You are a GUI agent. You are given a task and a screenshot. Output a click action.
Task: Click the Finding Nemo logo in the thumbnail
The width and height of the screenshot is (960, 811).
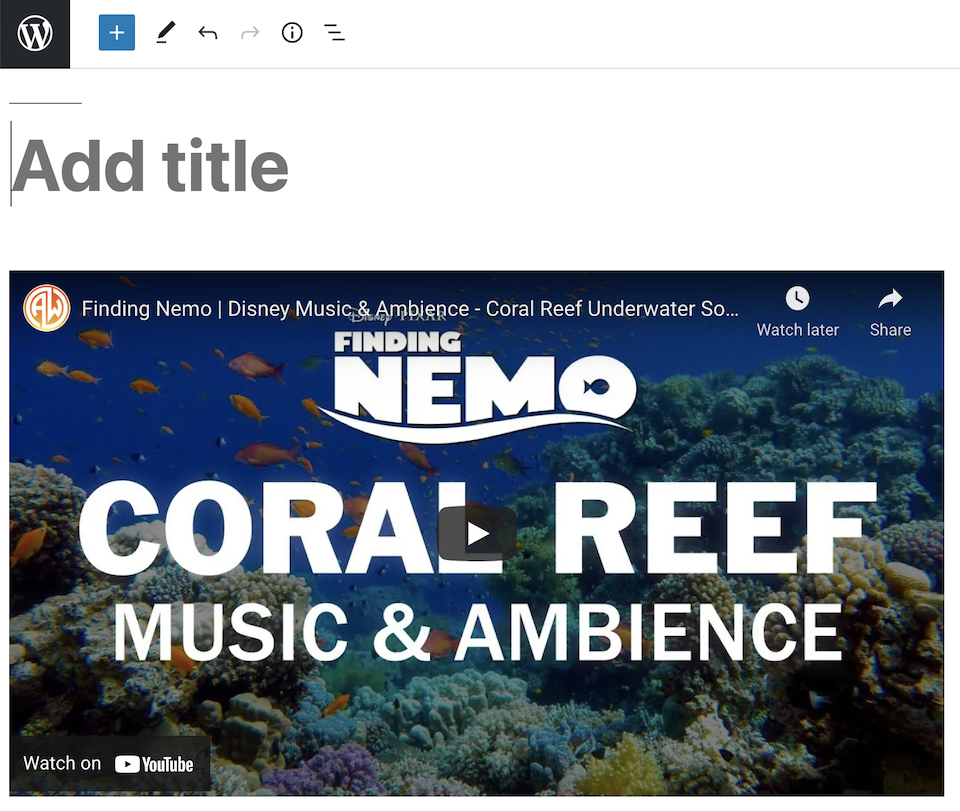pyautogui.click(x=484, y=385)
